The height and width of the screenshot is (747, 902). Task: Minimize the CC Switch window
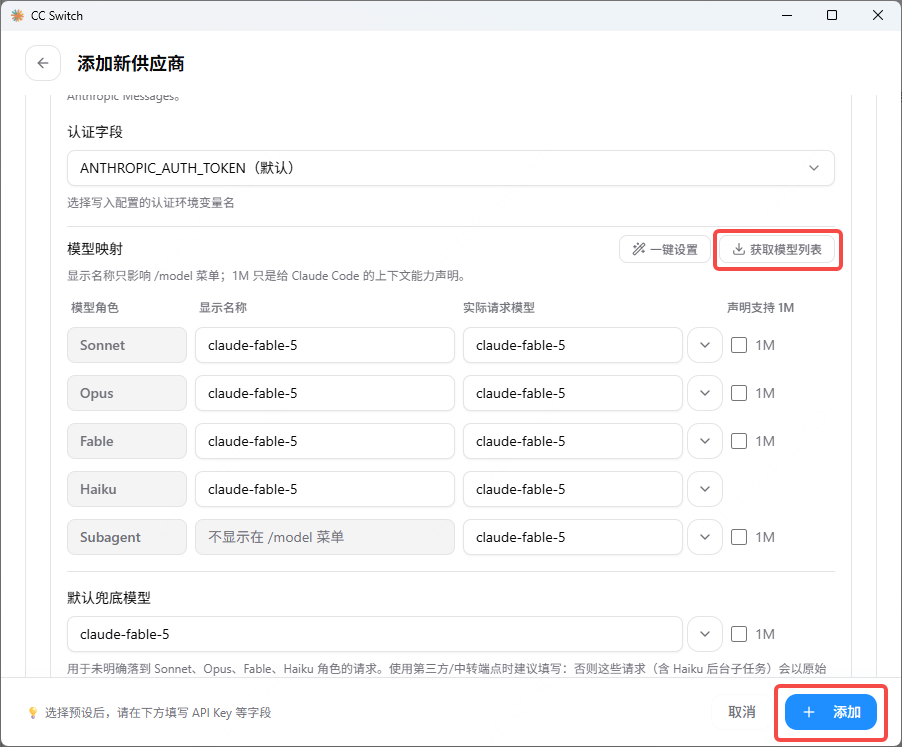pos(787,16)
